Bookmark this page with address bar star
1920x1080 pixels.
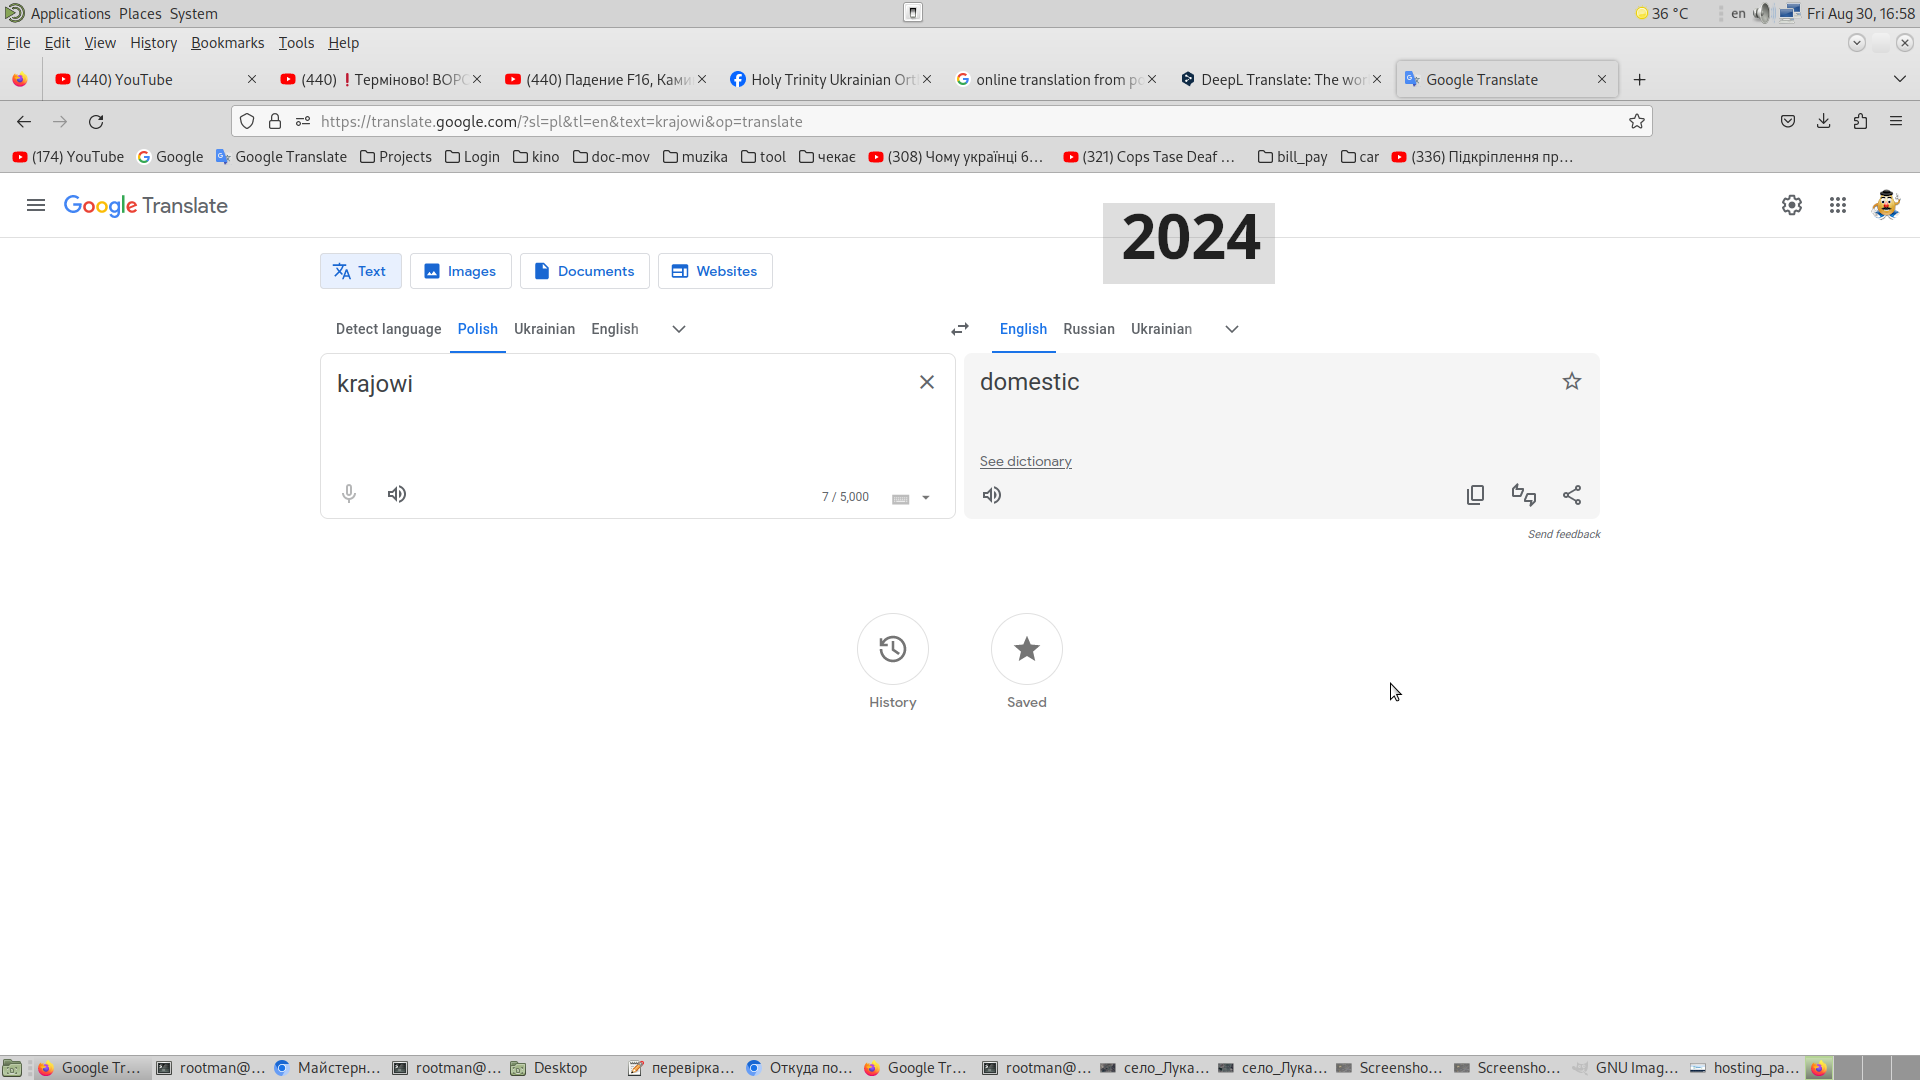[x=1636, y=121]
